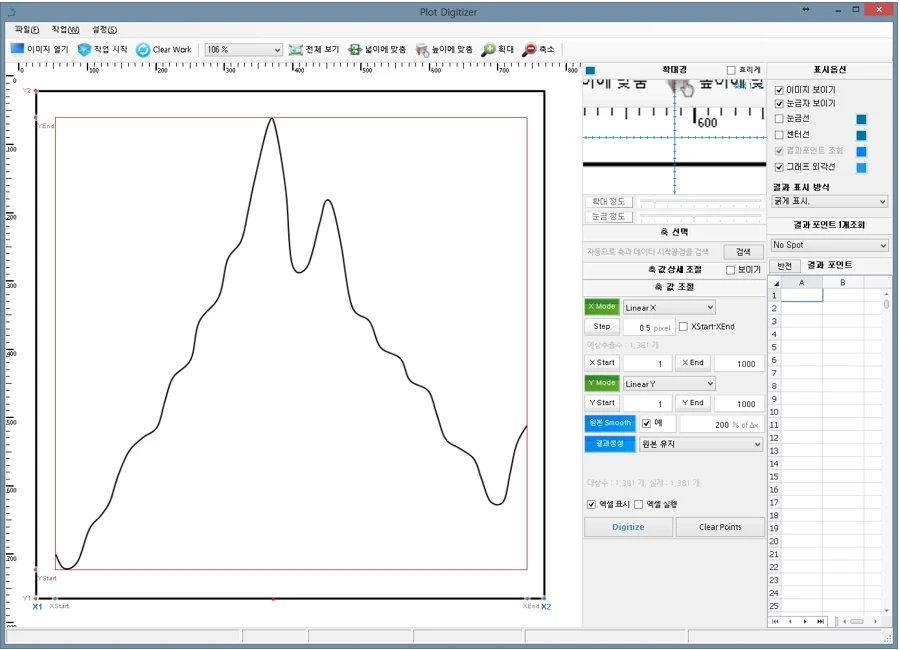Select cell A1 in the result grid
This screenshot has height=650, width=900.
(802, 295)
